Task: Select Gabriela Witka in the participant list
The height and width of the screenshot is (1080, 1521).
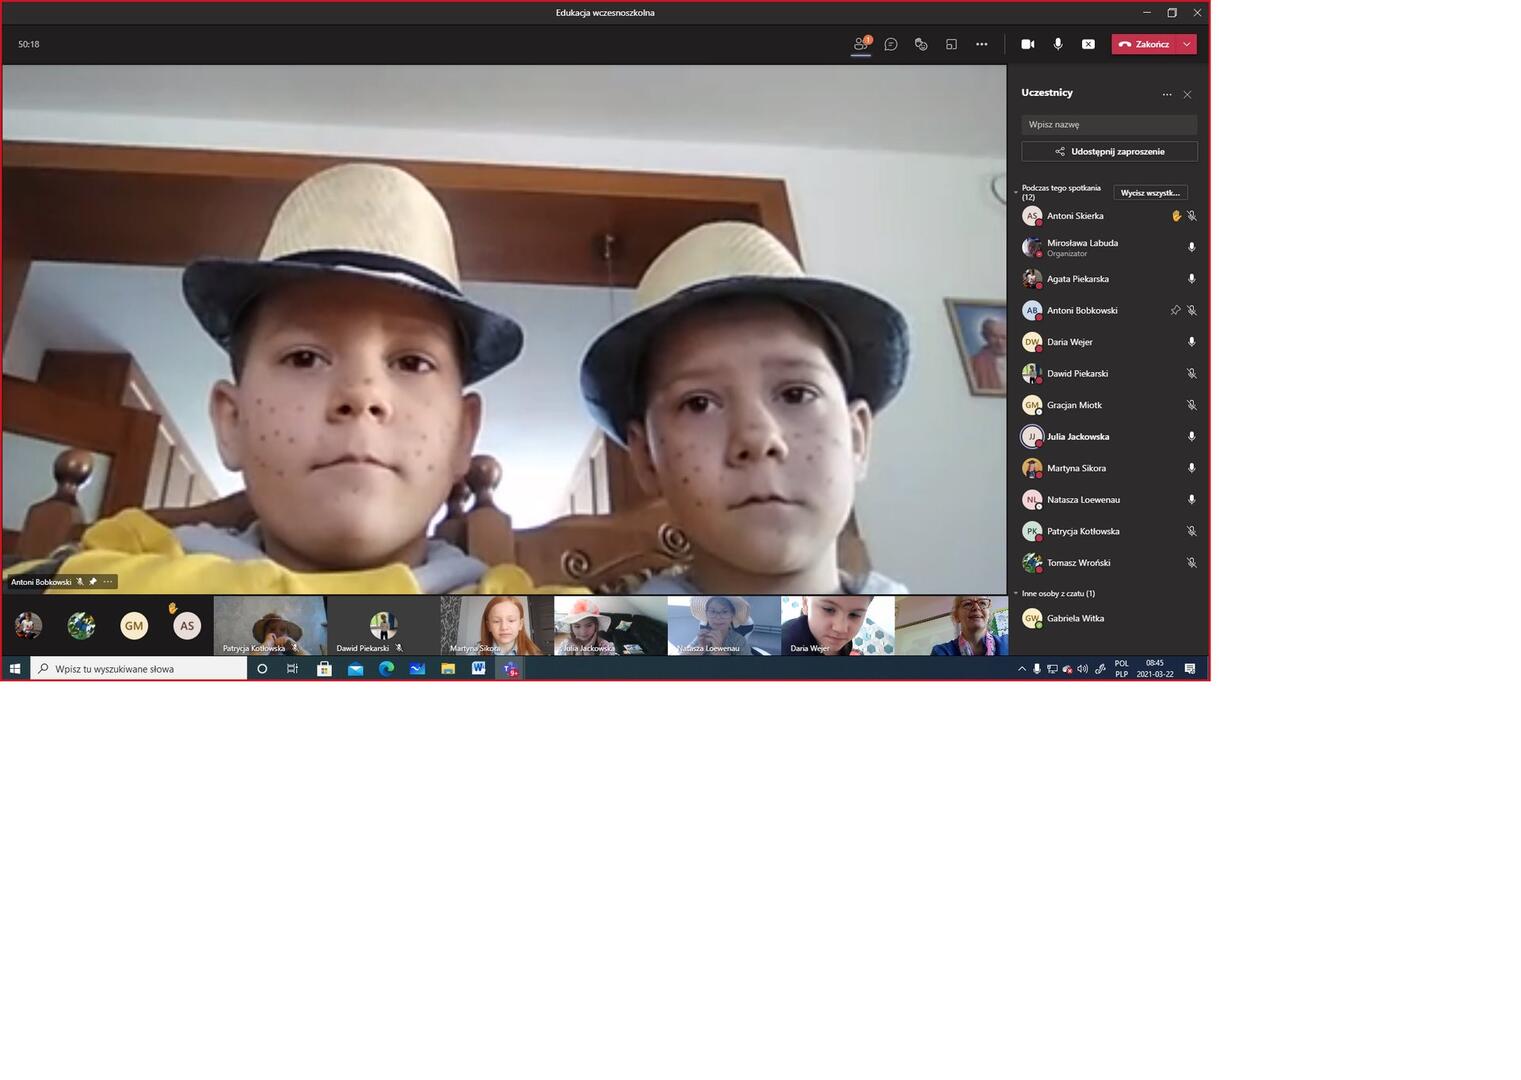Action: [1075, 619]
